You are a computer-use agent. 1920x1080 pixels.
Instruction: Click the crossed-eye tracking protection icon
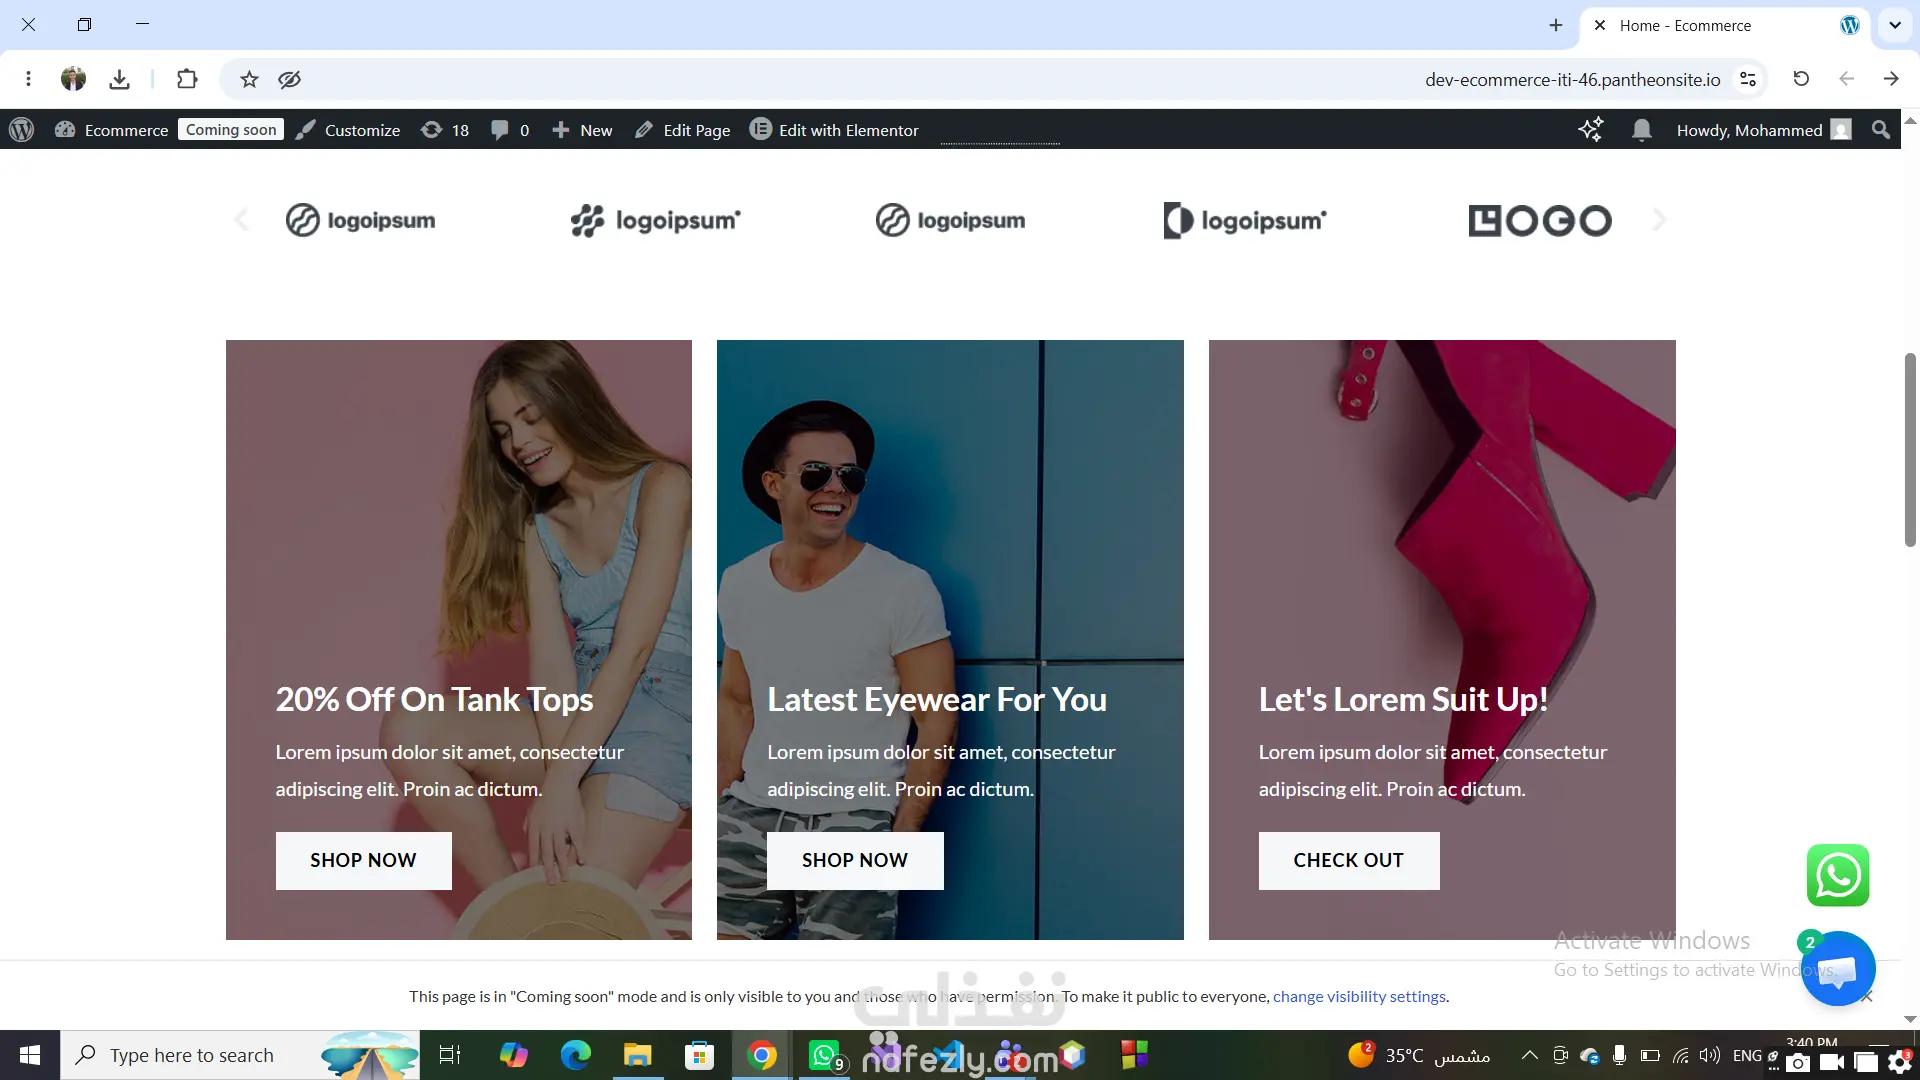point(290,79)
